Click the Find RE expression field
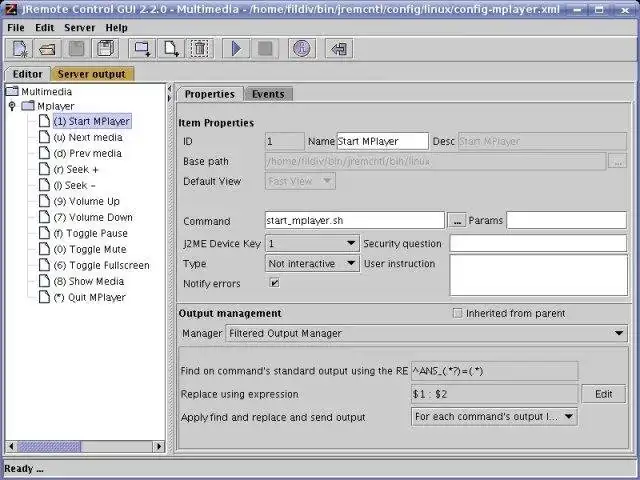 [495, 371]
